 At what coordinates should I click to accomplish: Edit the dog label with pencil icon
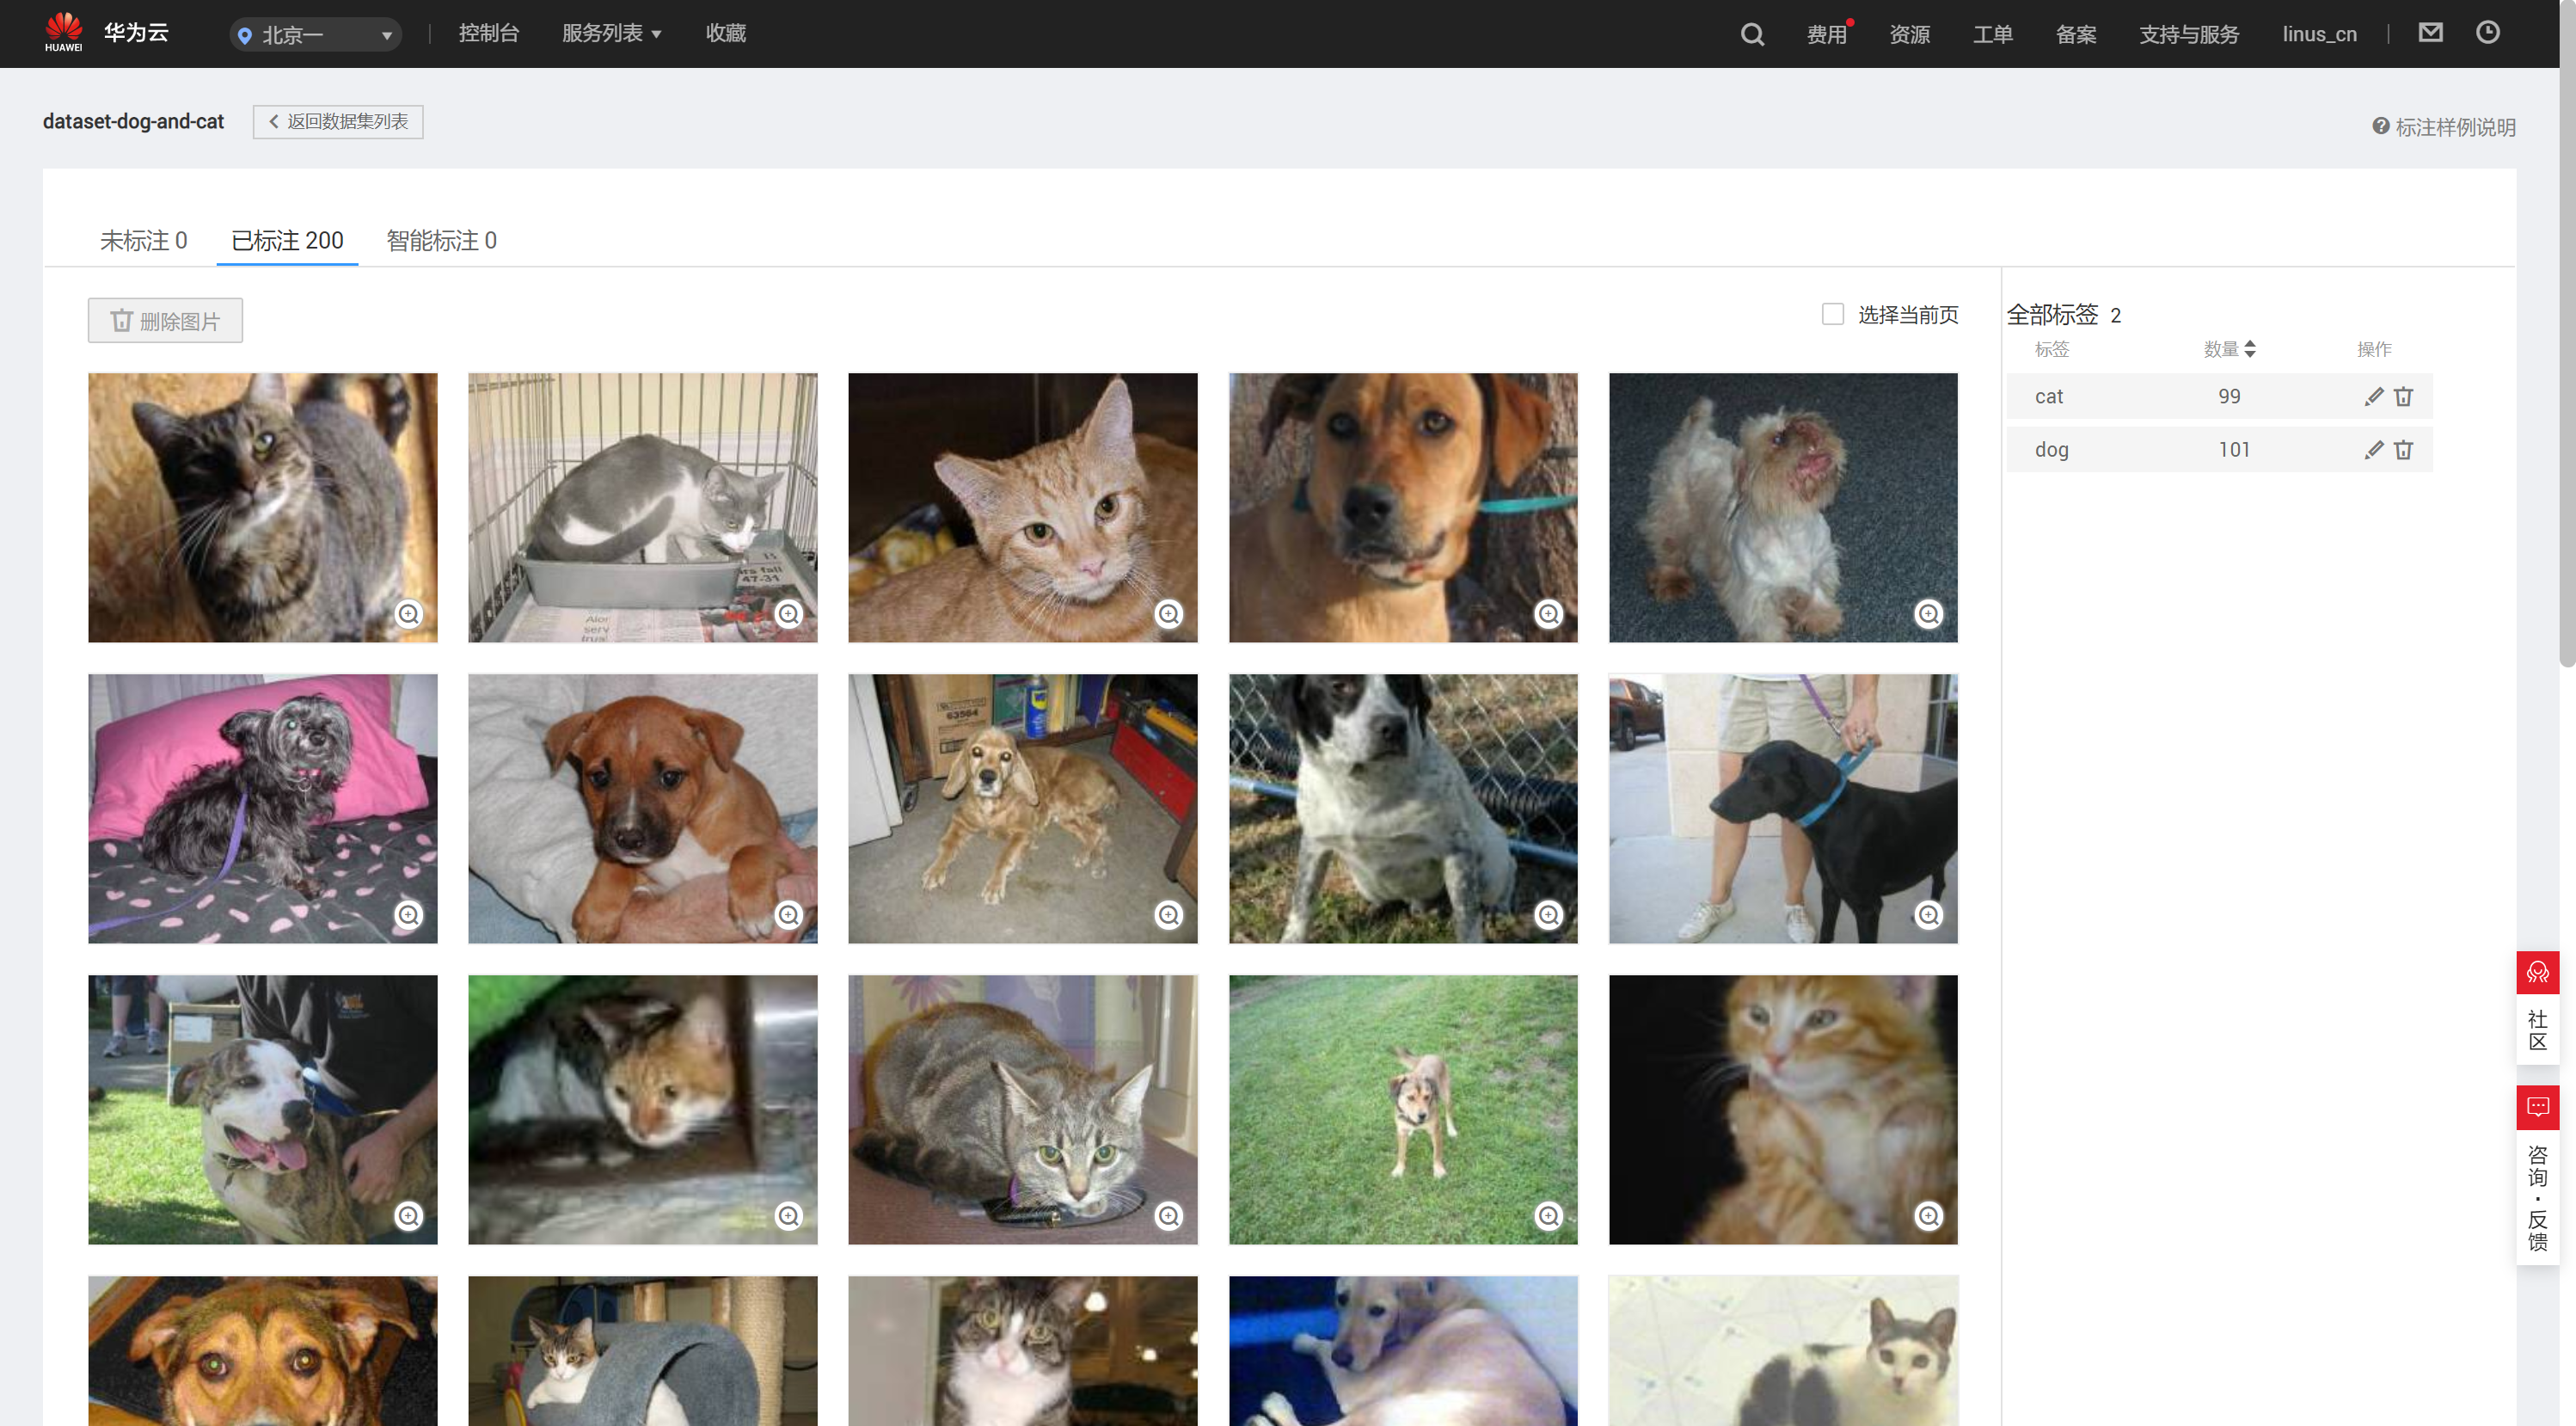pyautogui.click(x=2373, y=449)
